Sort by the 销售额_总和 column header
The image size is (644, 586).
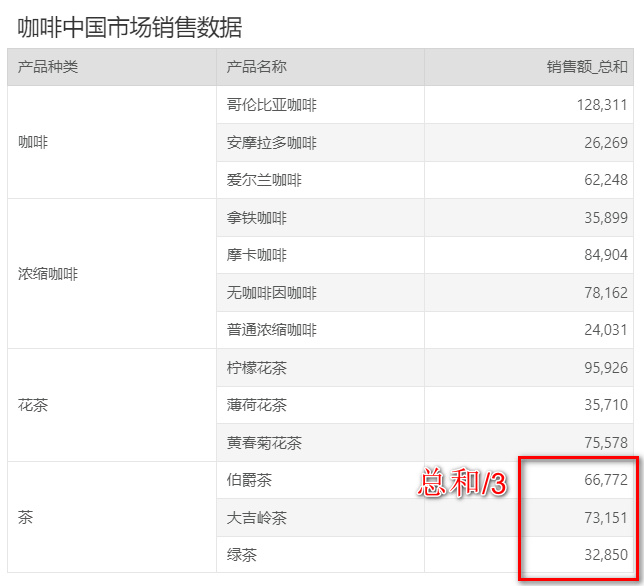point(587,67)
